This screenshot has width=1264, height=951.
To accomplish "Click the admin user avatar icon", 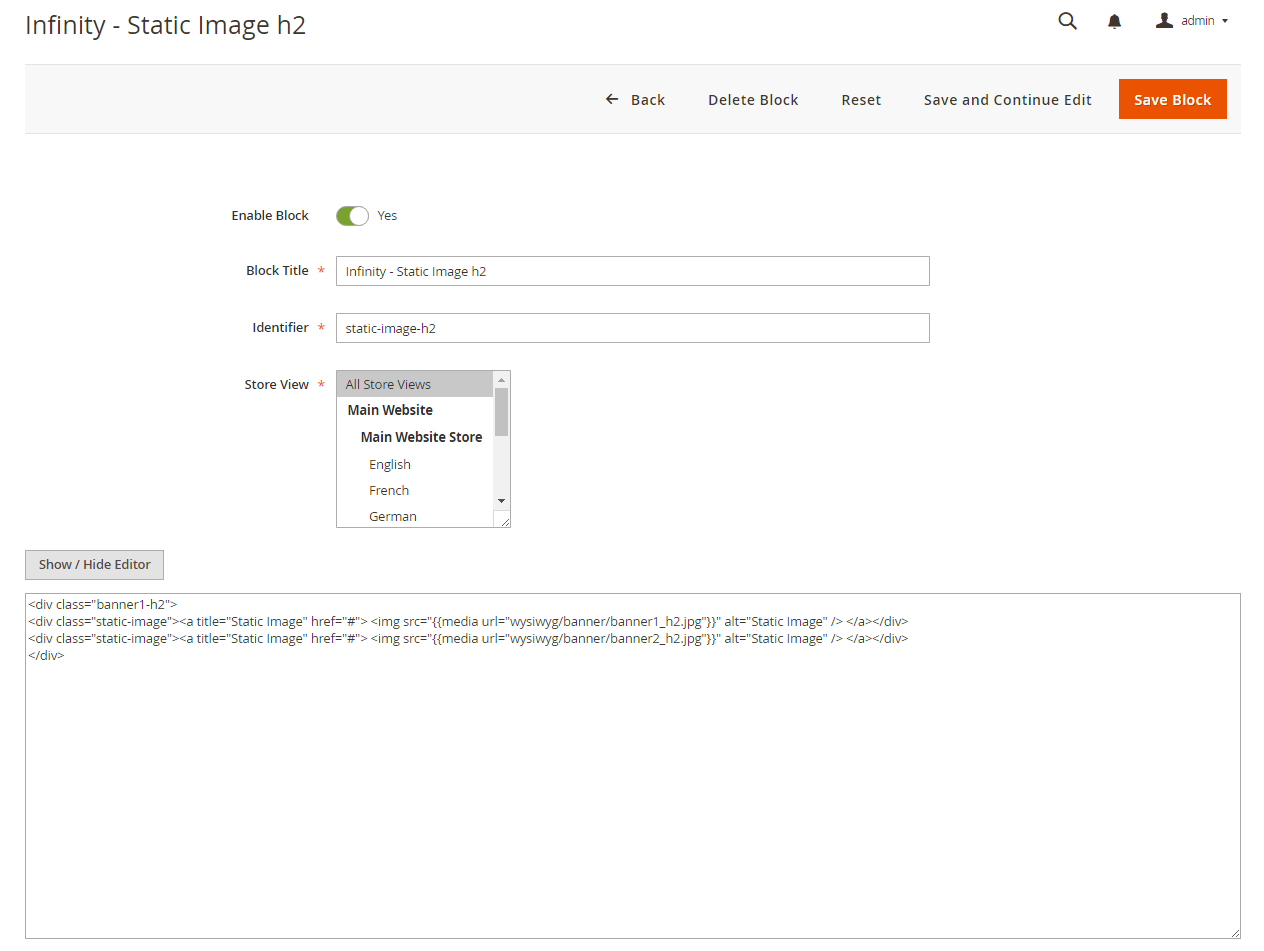I will point(1164,20).
